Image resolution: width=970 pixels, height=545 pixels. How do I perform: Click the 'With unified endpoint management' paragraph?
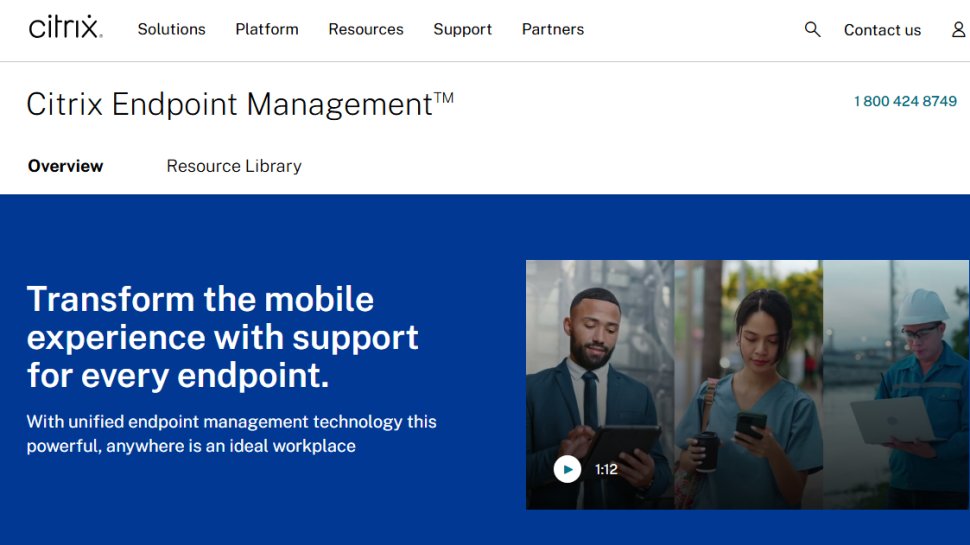pos(231,434)
